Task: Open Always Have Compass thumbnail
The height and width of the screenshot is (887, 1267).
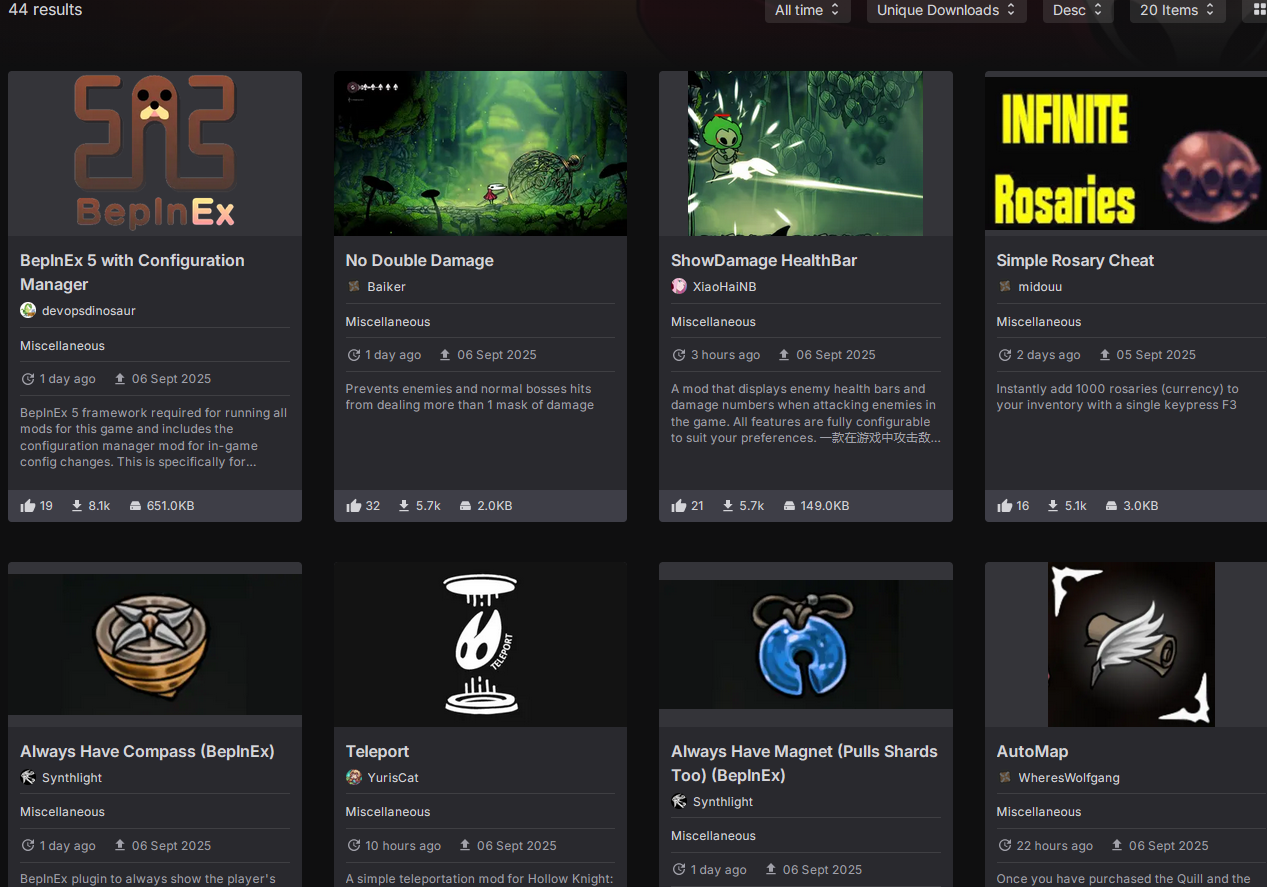Action: (x=155, y=644)
